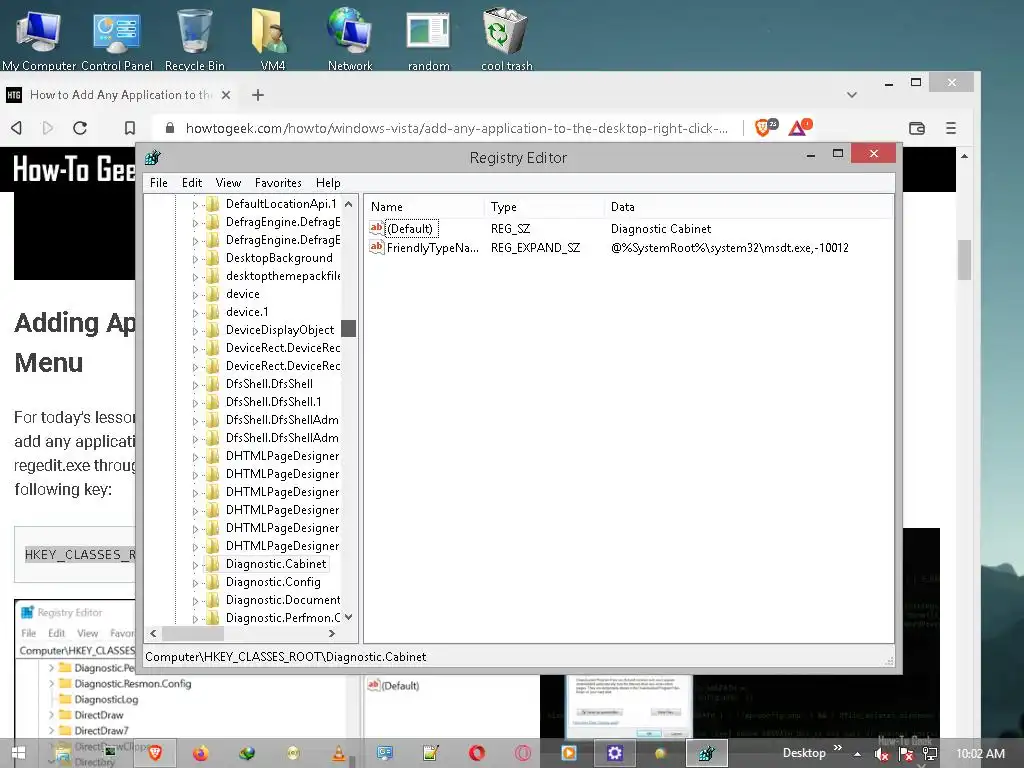The width and height of the screenshot is (1024, 768).
Task: Expand the device.1 key
Action: tap(195, 313)
